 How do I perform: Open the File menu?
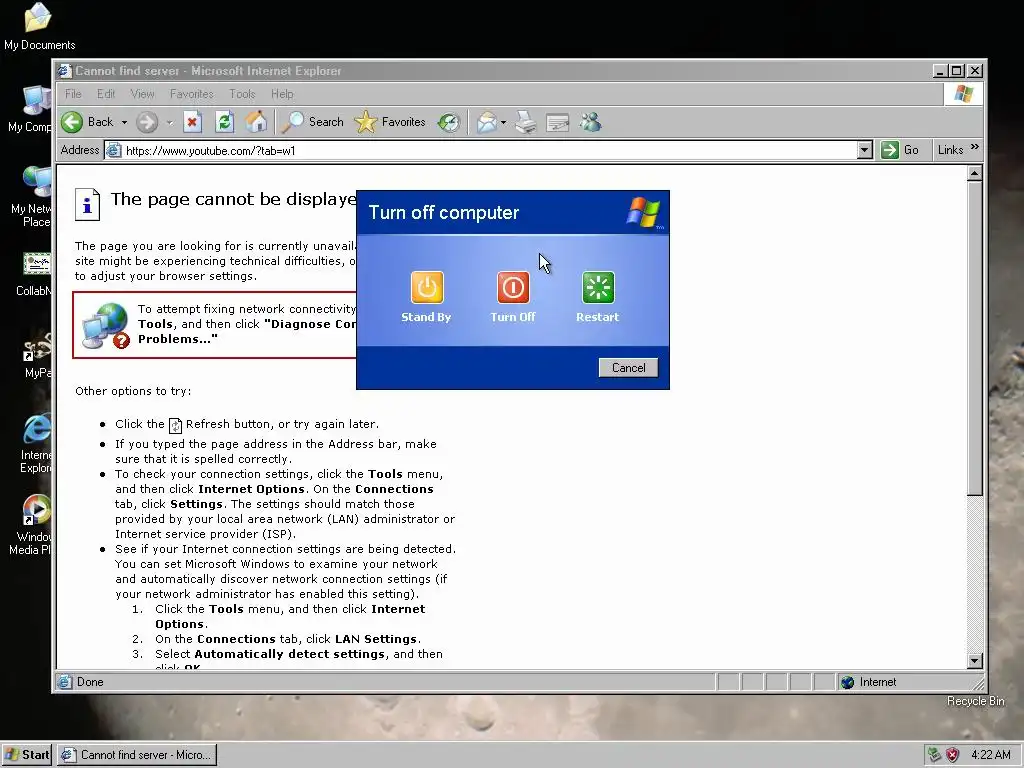pyautogui.click(x=73, y=94)
